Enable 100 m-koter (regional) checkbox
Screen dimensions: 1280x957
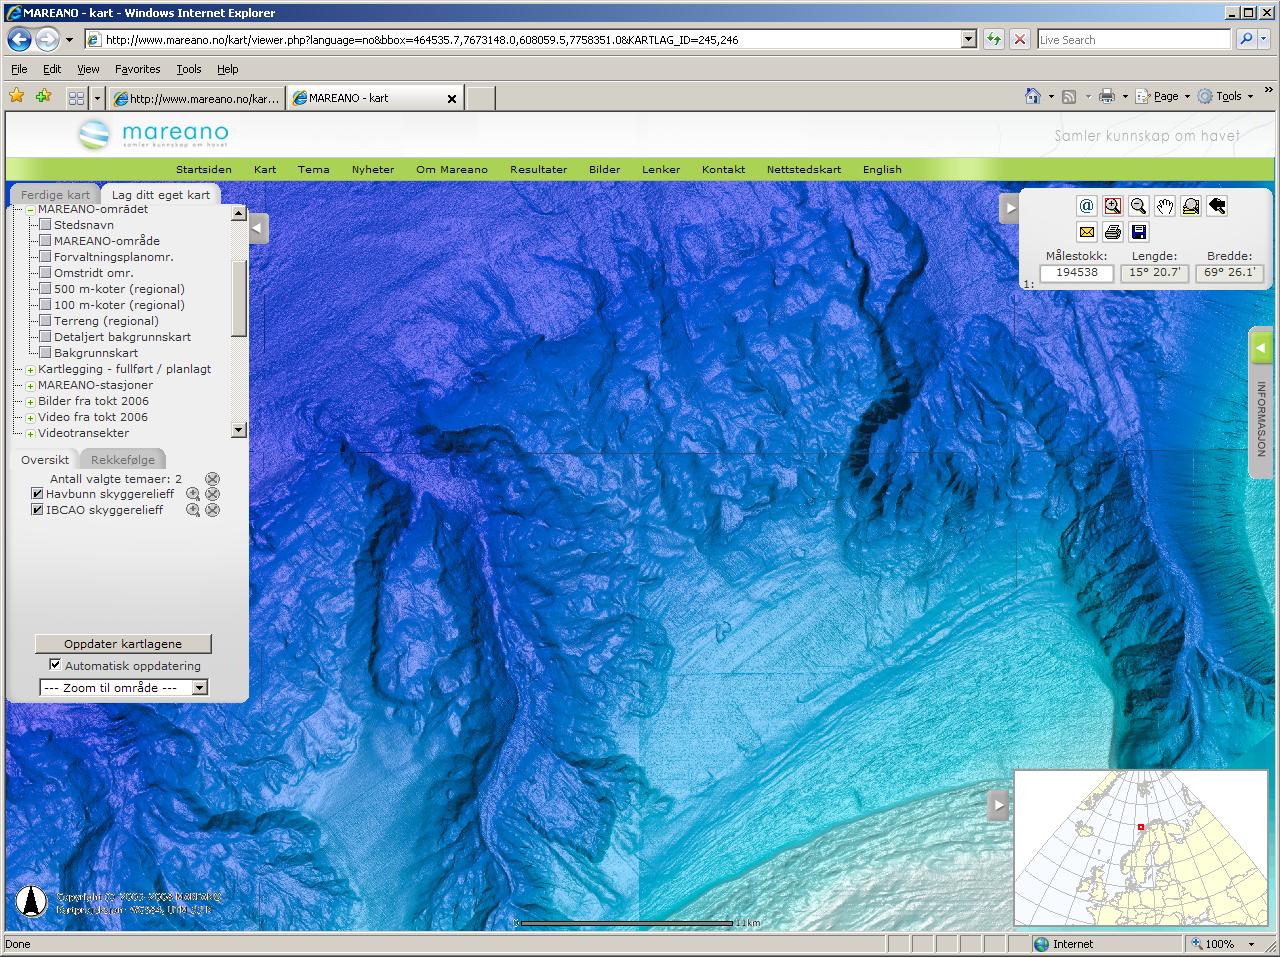(x=45, y=305)
